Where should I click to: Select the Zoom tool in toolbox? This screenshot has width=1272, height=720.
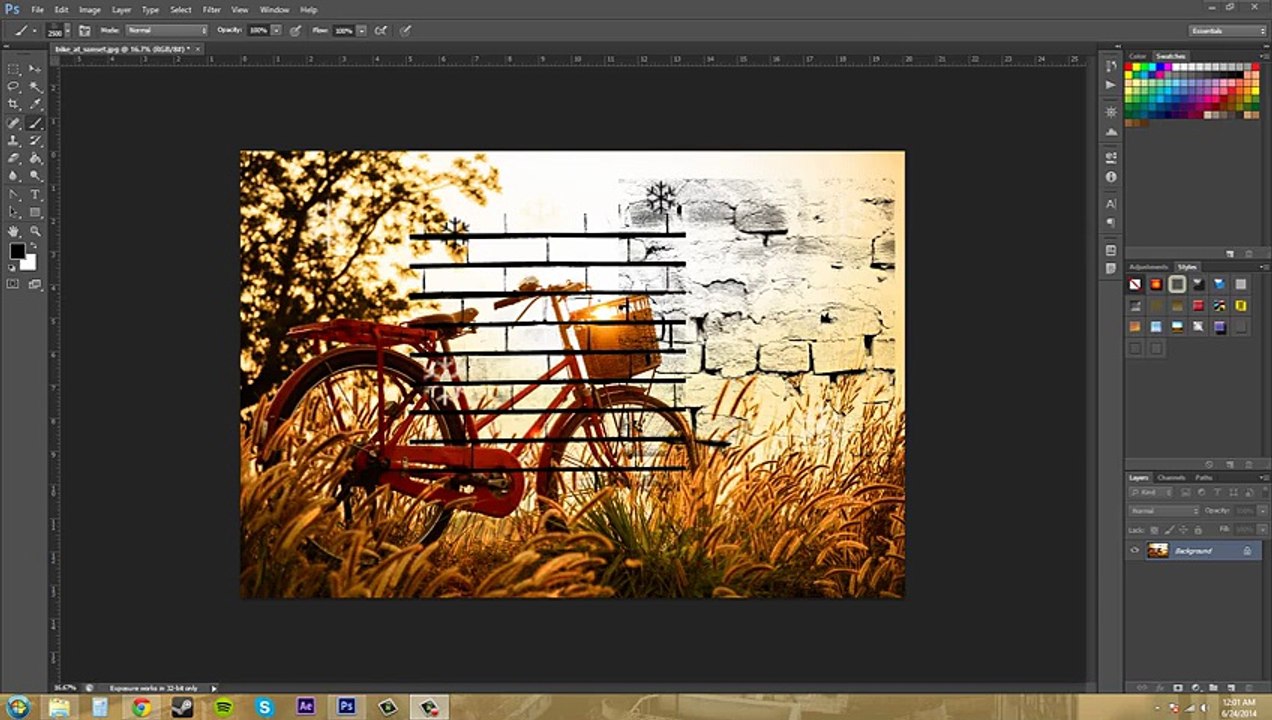click(x=35, y=231)
